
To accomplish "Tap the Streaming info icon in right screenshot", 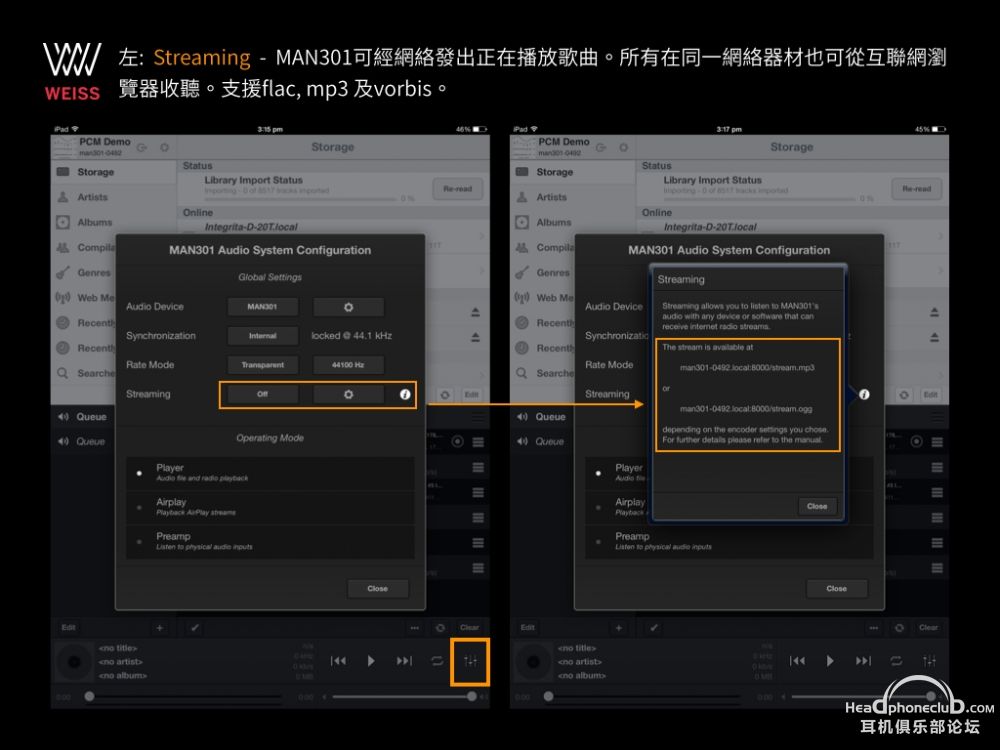I will [864, 394].
